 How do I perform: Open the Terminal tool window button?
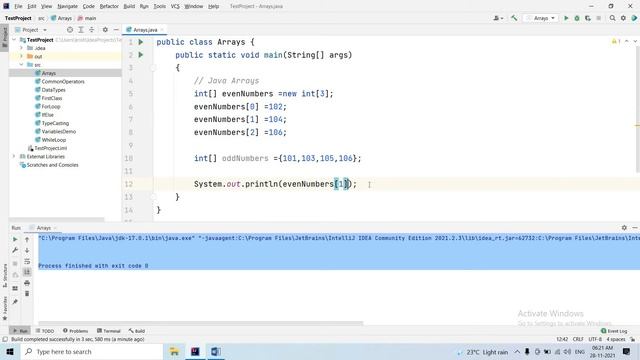109,331
